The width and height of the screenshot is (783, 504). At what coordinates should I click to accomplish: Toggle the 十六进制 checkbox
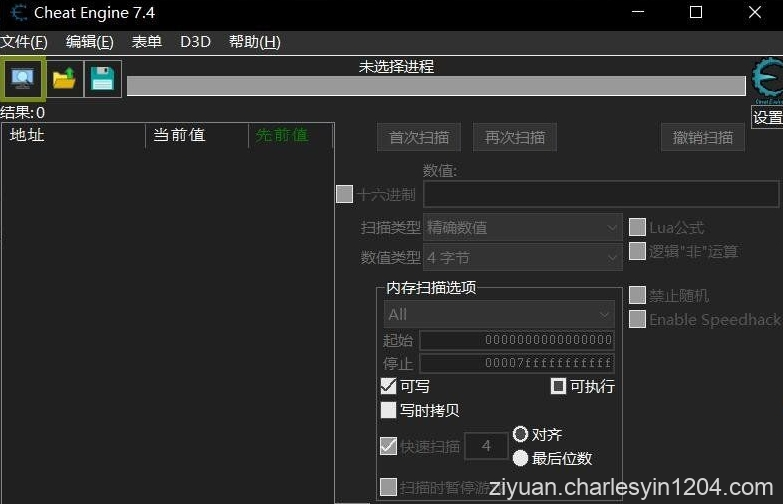[x=345, y=194]
